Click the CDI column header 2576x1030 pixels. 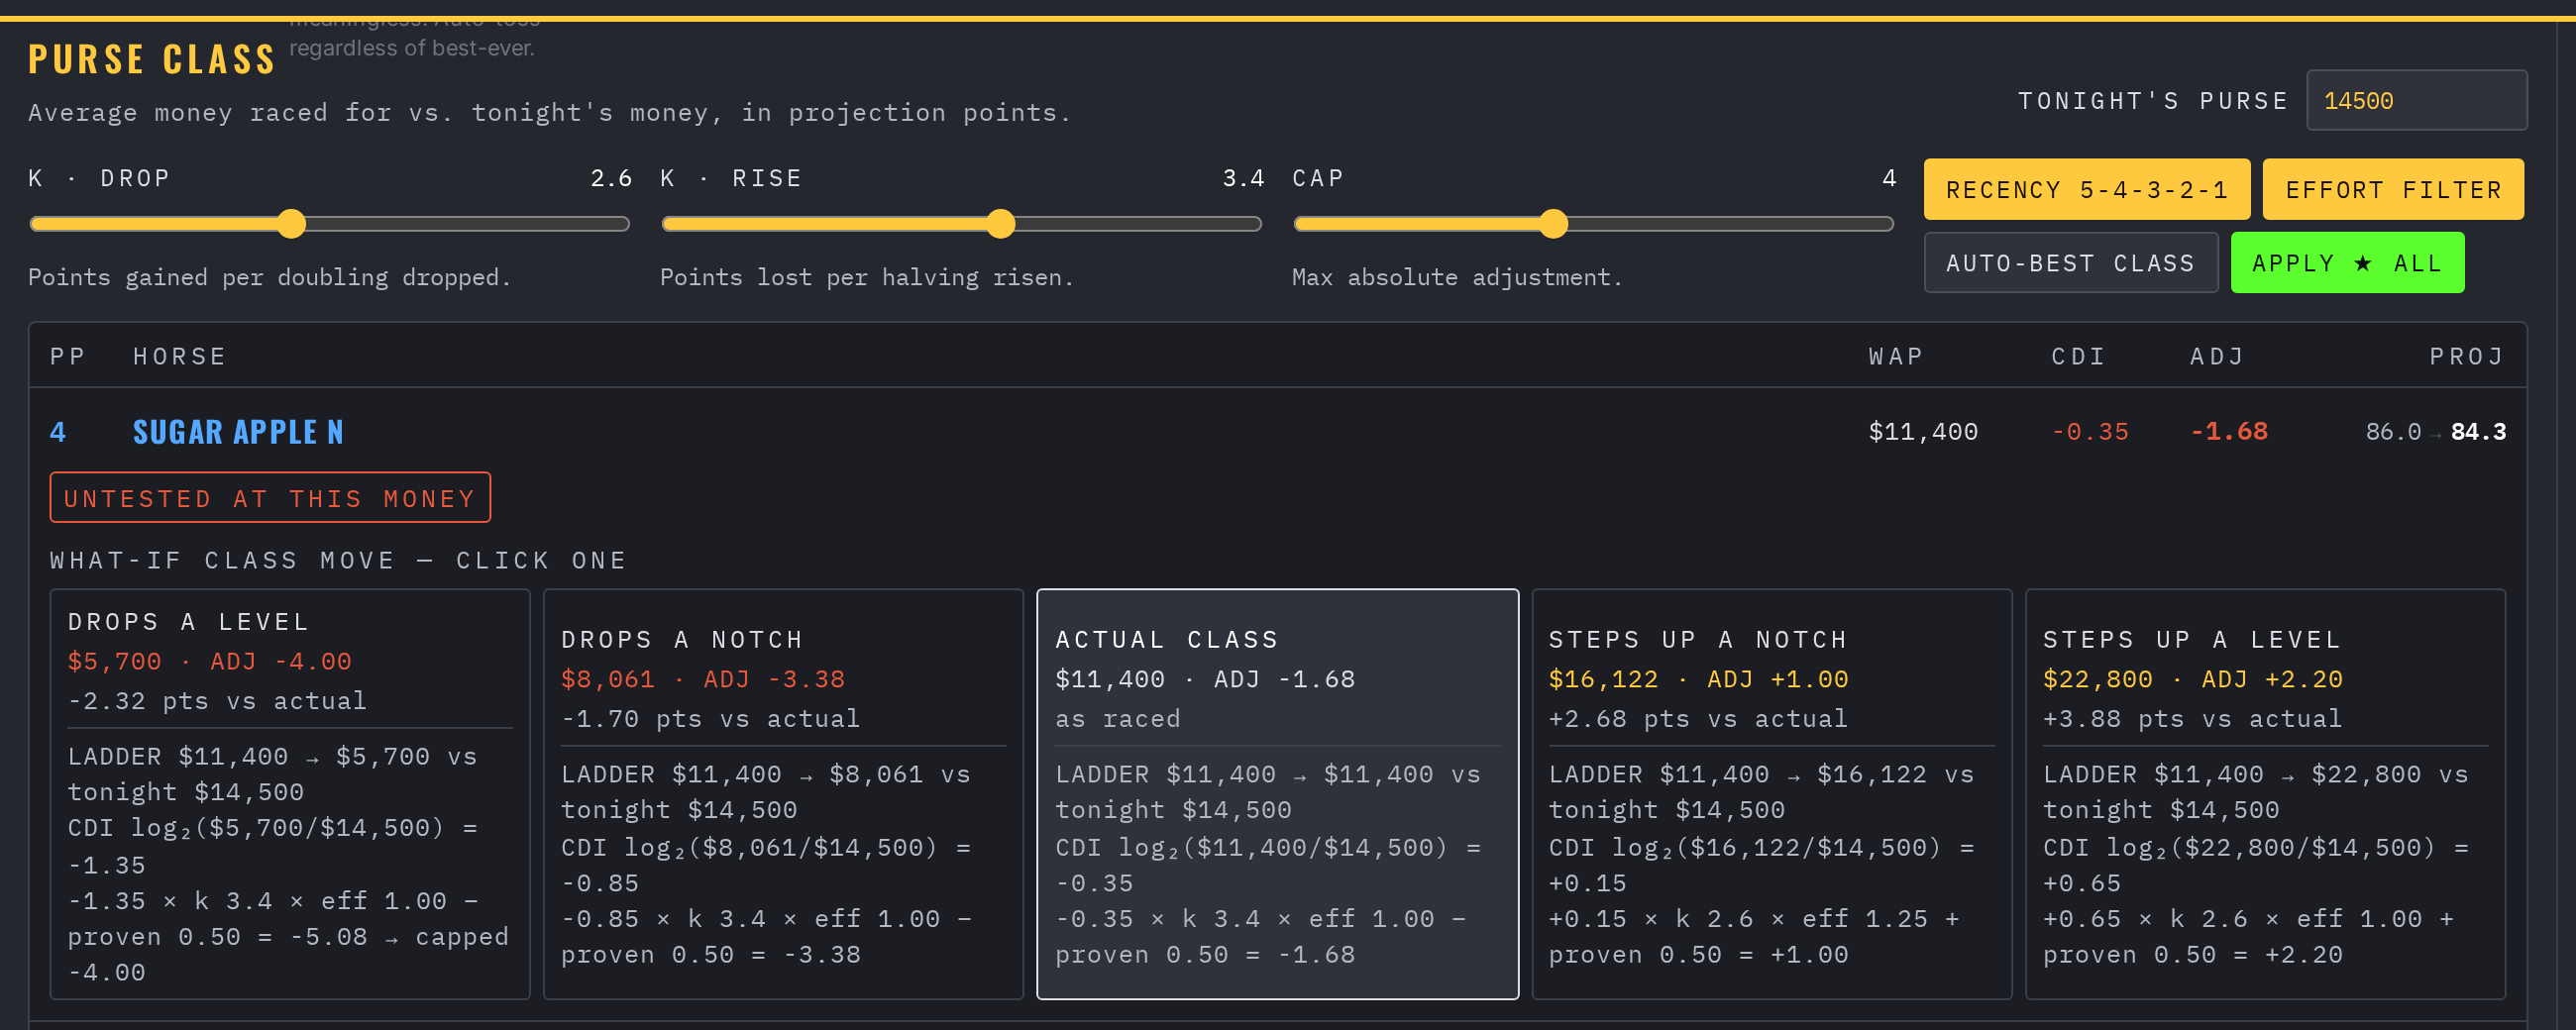[x=2078, y=357]
